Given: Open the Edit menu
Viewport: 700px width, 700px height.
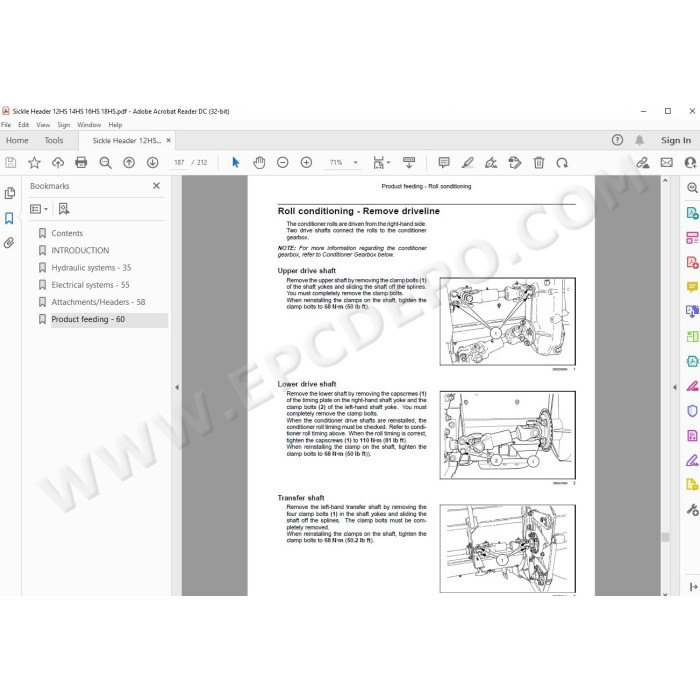Looking at the screenshot, I should pyautogui.click(x=23, y=125).
